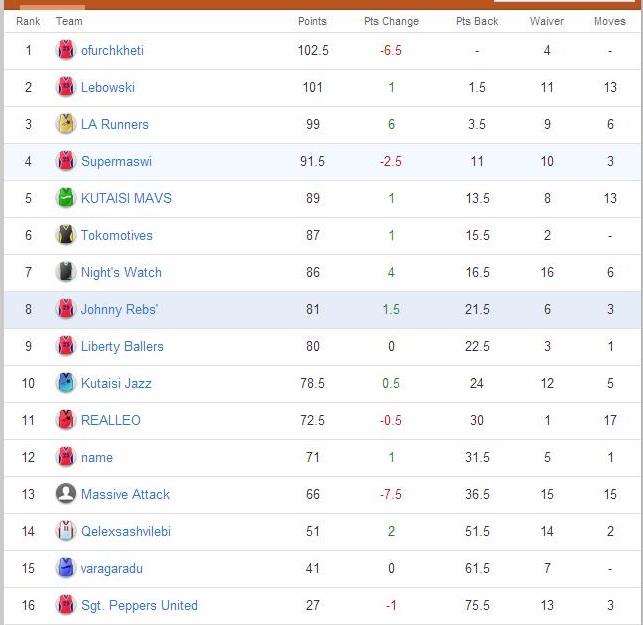Sort by Pts Change column header

(x=391, y=21)
